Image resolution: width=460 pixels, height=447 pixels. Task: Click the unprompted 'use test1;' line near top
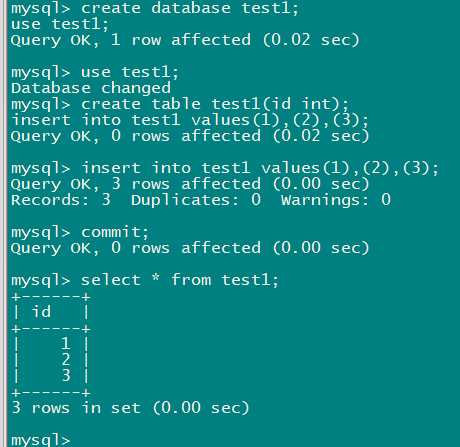[60, 24]
